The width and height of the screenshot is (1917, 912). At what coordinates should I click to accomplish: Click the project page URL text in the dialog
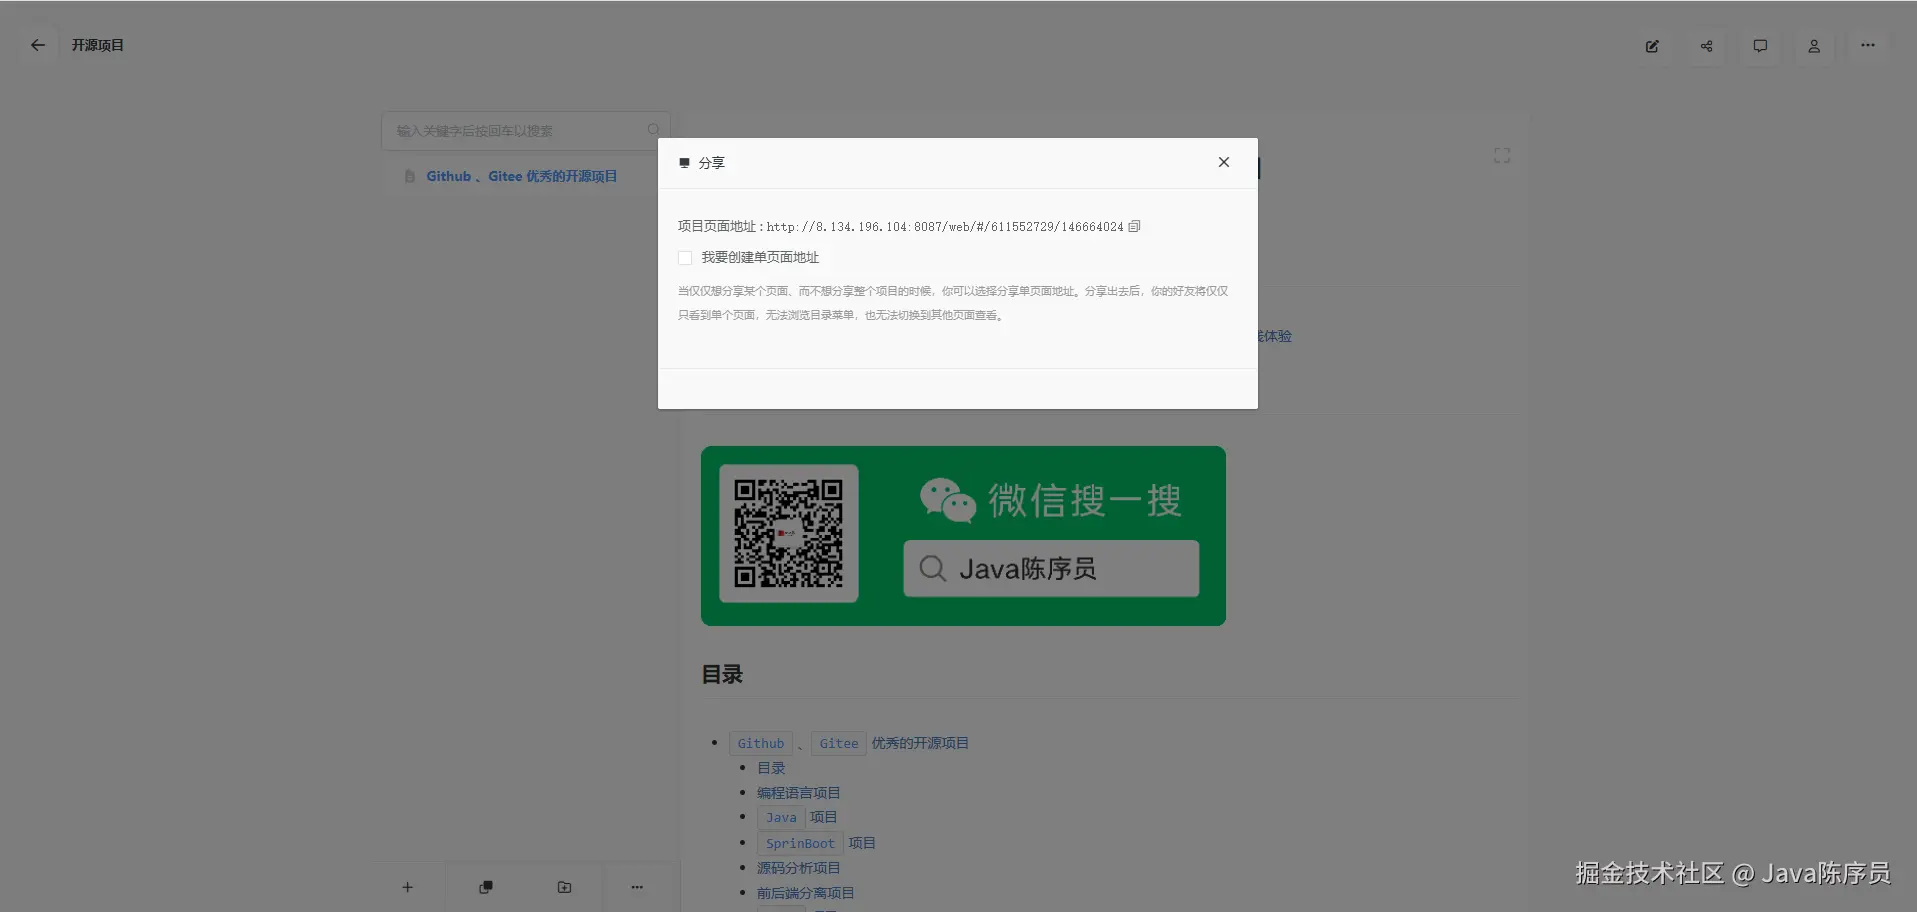pos(945,227)
